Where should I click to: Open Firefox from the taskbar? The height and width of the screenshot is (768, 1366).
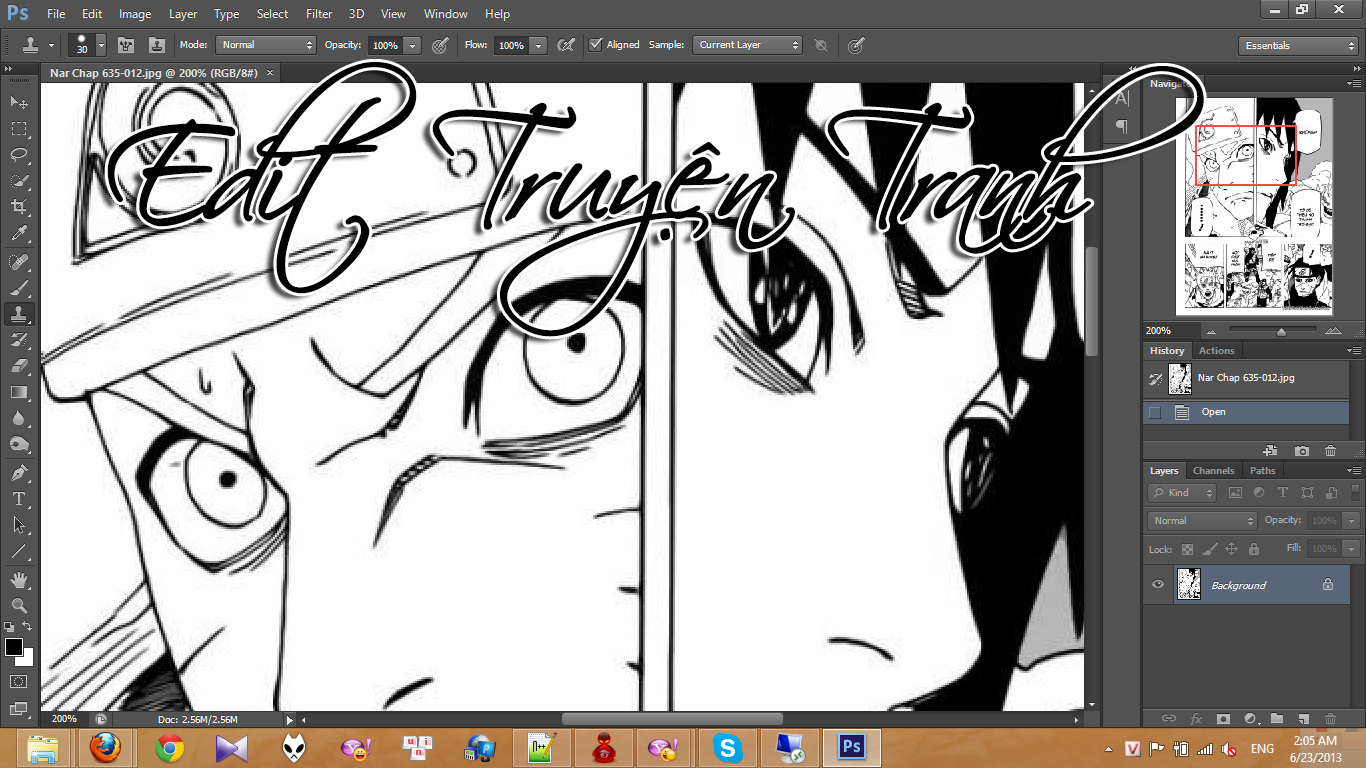point(104,747)
